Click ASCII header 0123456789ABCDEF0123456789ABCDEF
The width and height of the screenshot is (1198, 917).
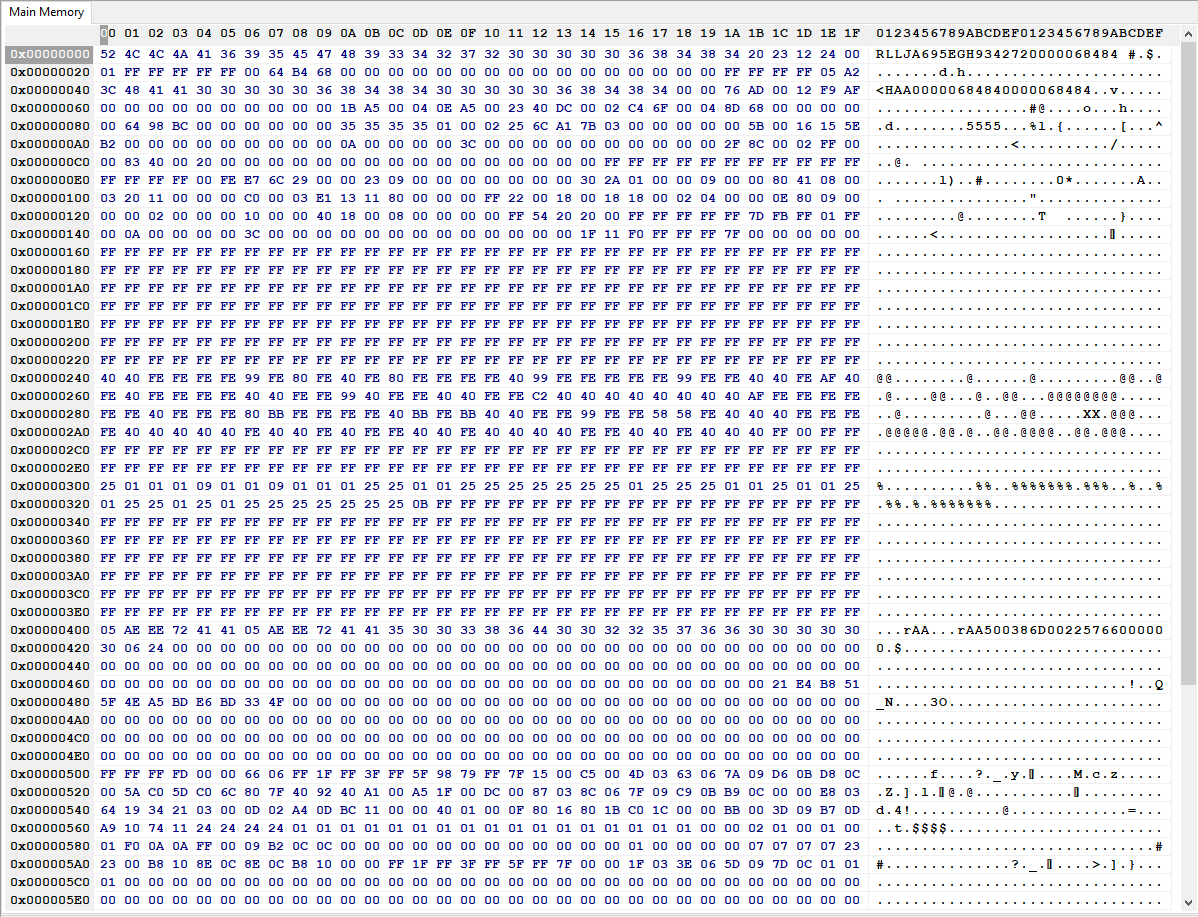(x=1019, y=34)
